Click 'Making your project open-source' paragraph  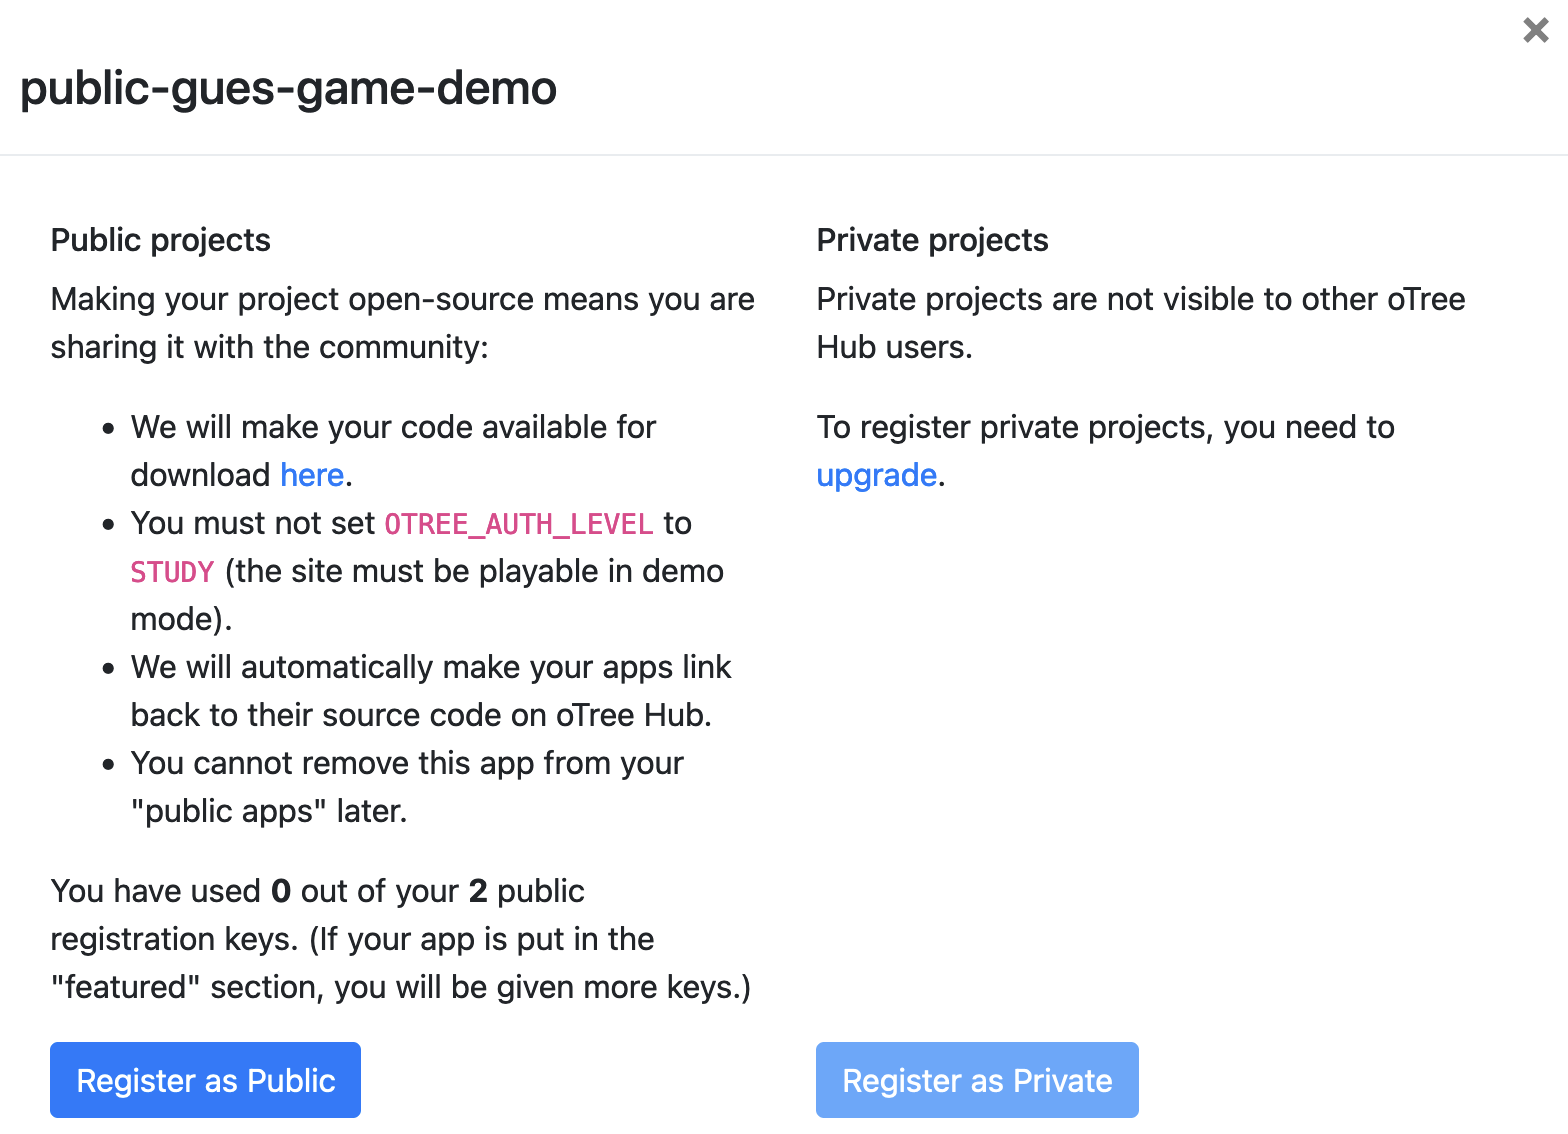[x=402, y=323]
